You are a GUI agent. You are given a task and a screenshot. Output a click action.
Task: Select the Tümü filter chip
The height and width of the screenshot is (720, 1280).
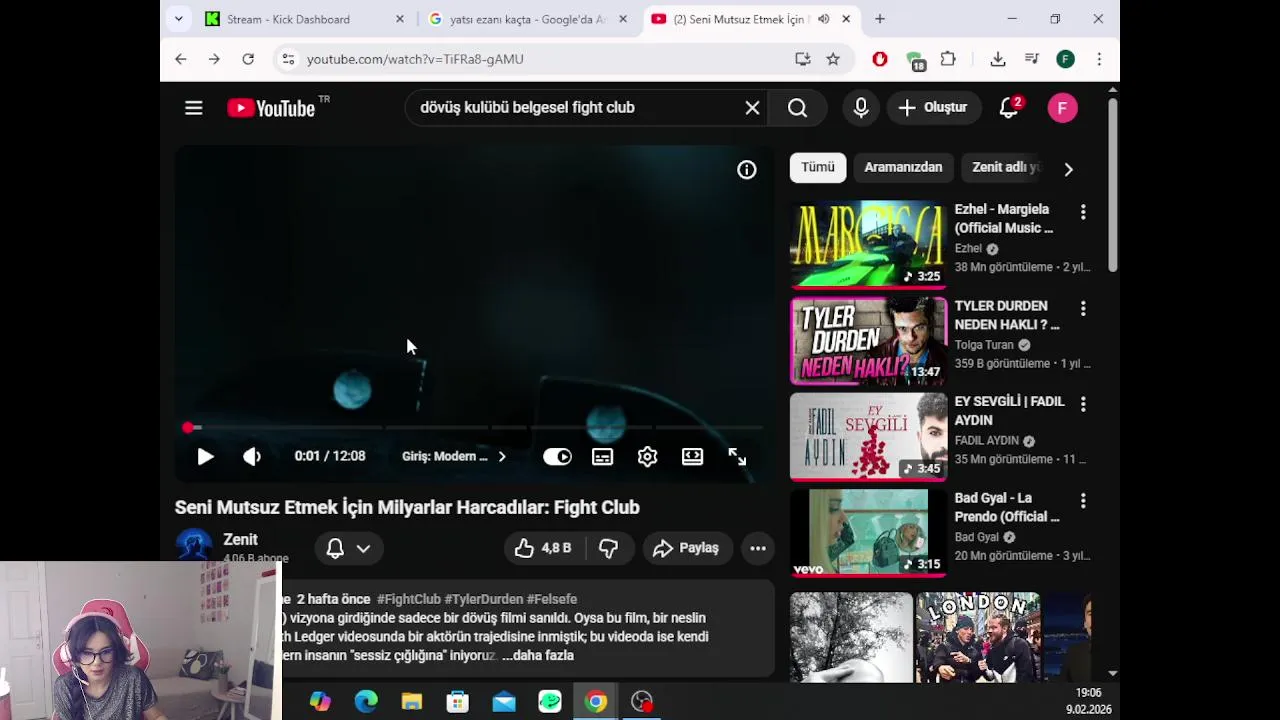tap(817, 168)
